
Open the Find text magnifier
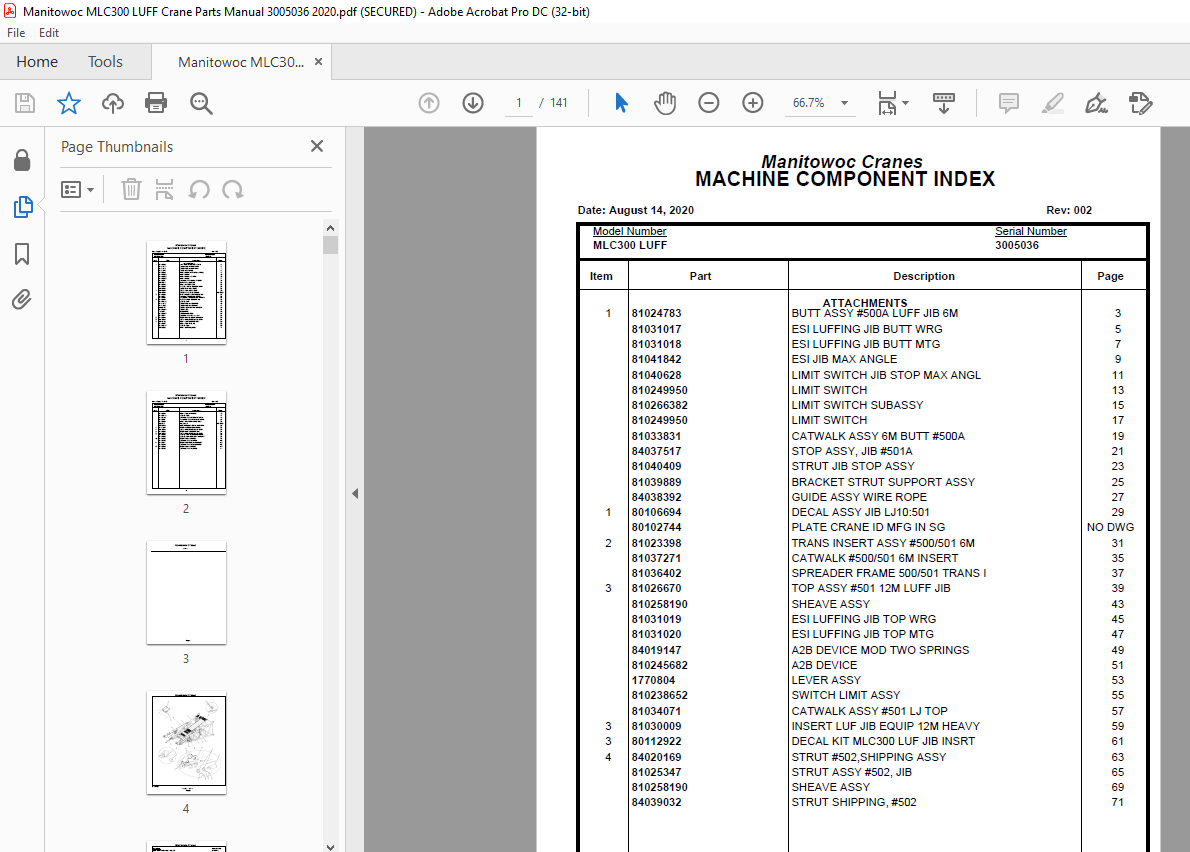pyautogui.click(x=201, y=103)
